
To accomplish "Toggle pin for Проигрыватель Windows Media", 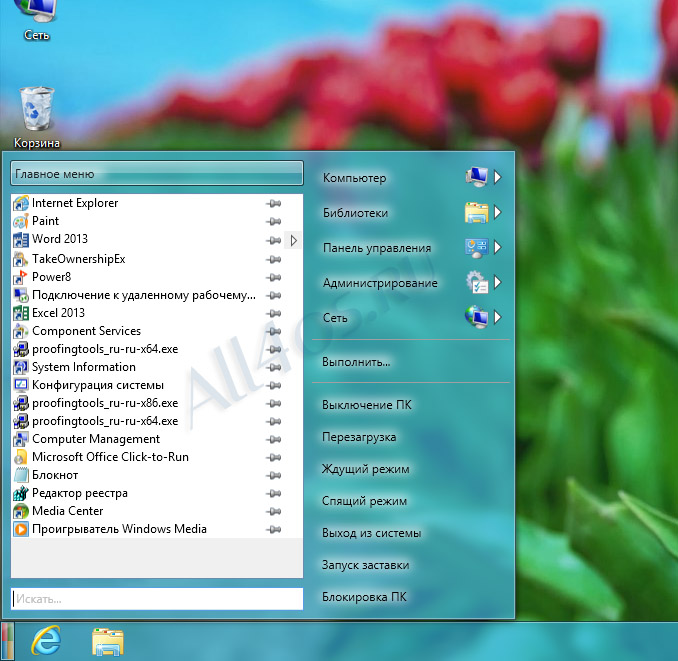I will [x=273, y=529].
